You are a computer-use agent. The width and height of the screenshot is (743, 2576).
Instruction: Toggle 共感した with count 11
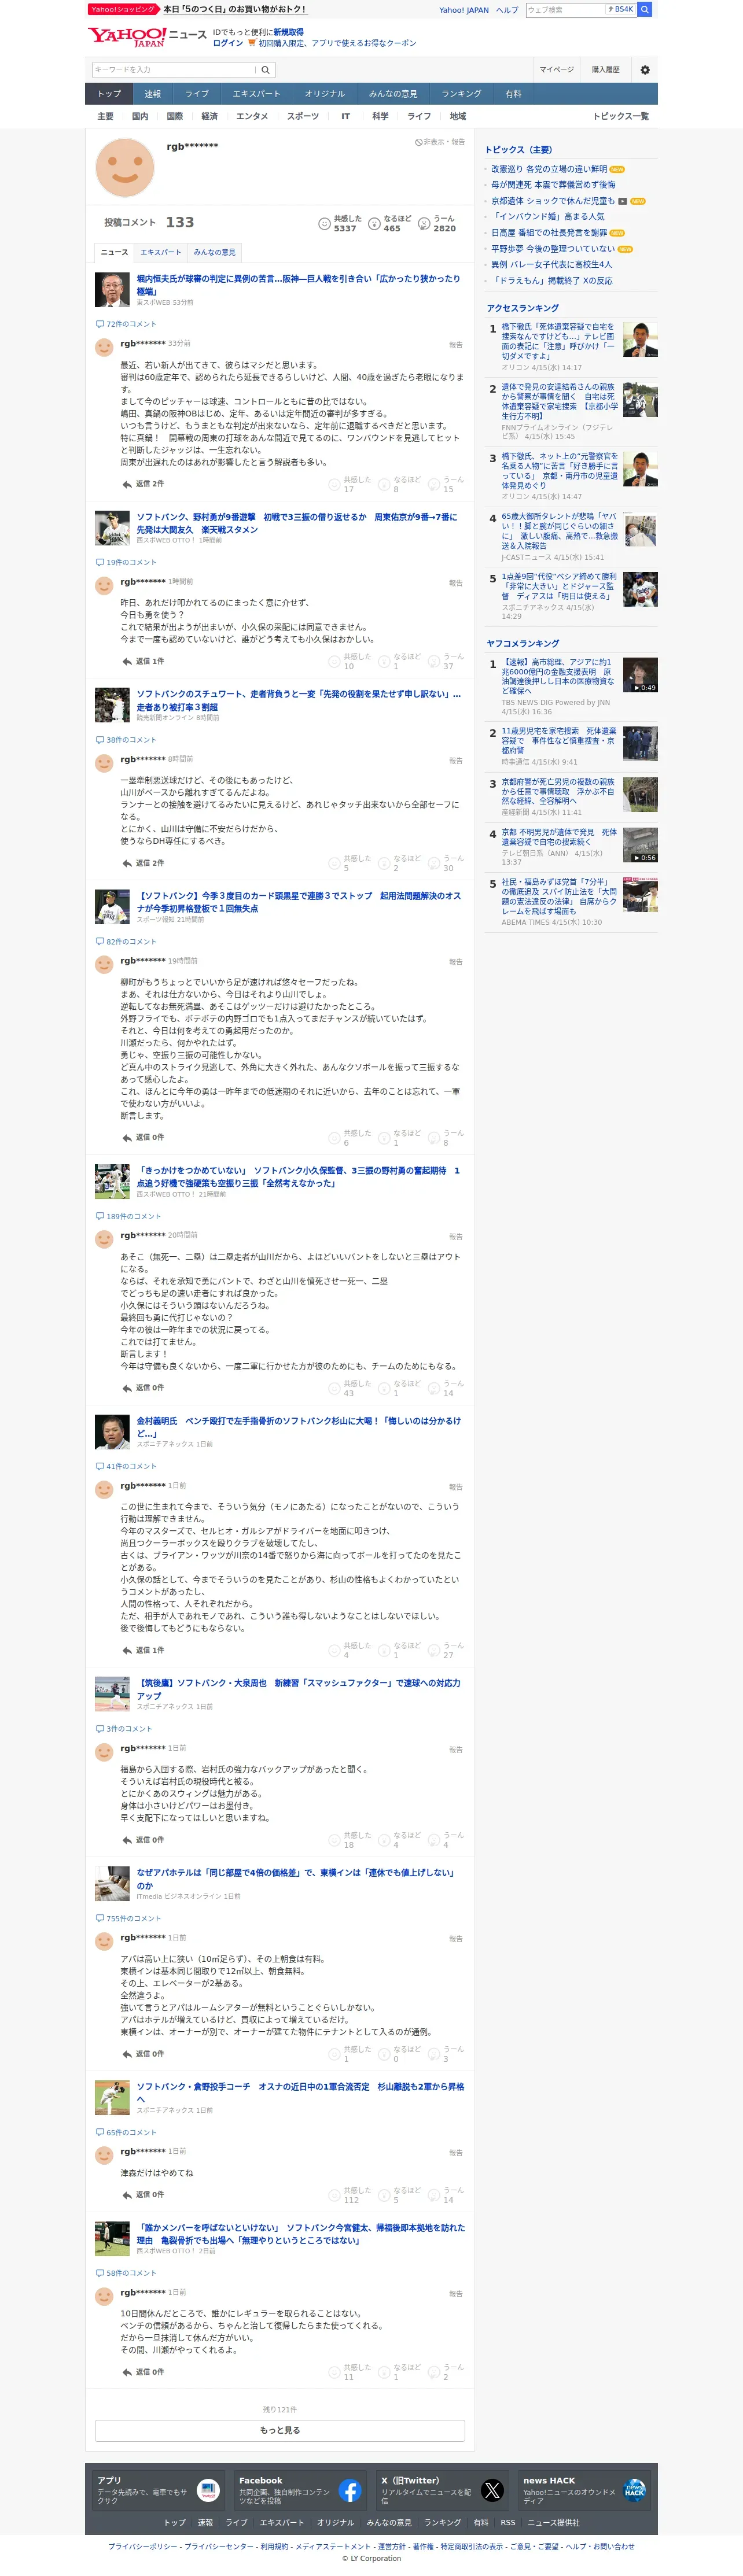[349, 2373]
